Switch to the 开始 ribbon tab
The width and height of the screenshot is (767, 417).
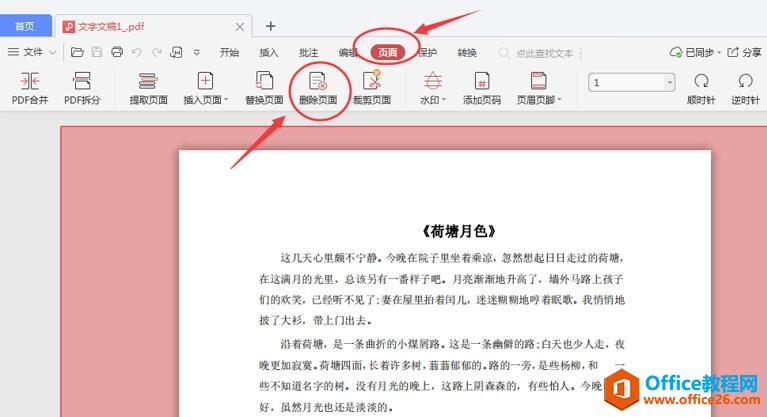coord(229,52)
